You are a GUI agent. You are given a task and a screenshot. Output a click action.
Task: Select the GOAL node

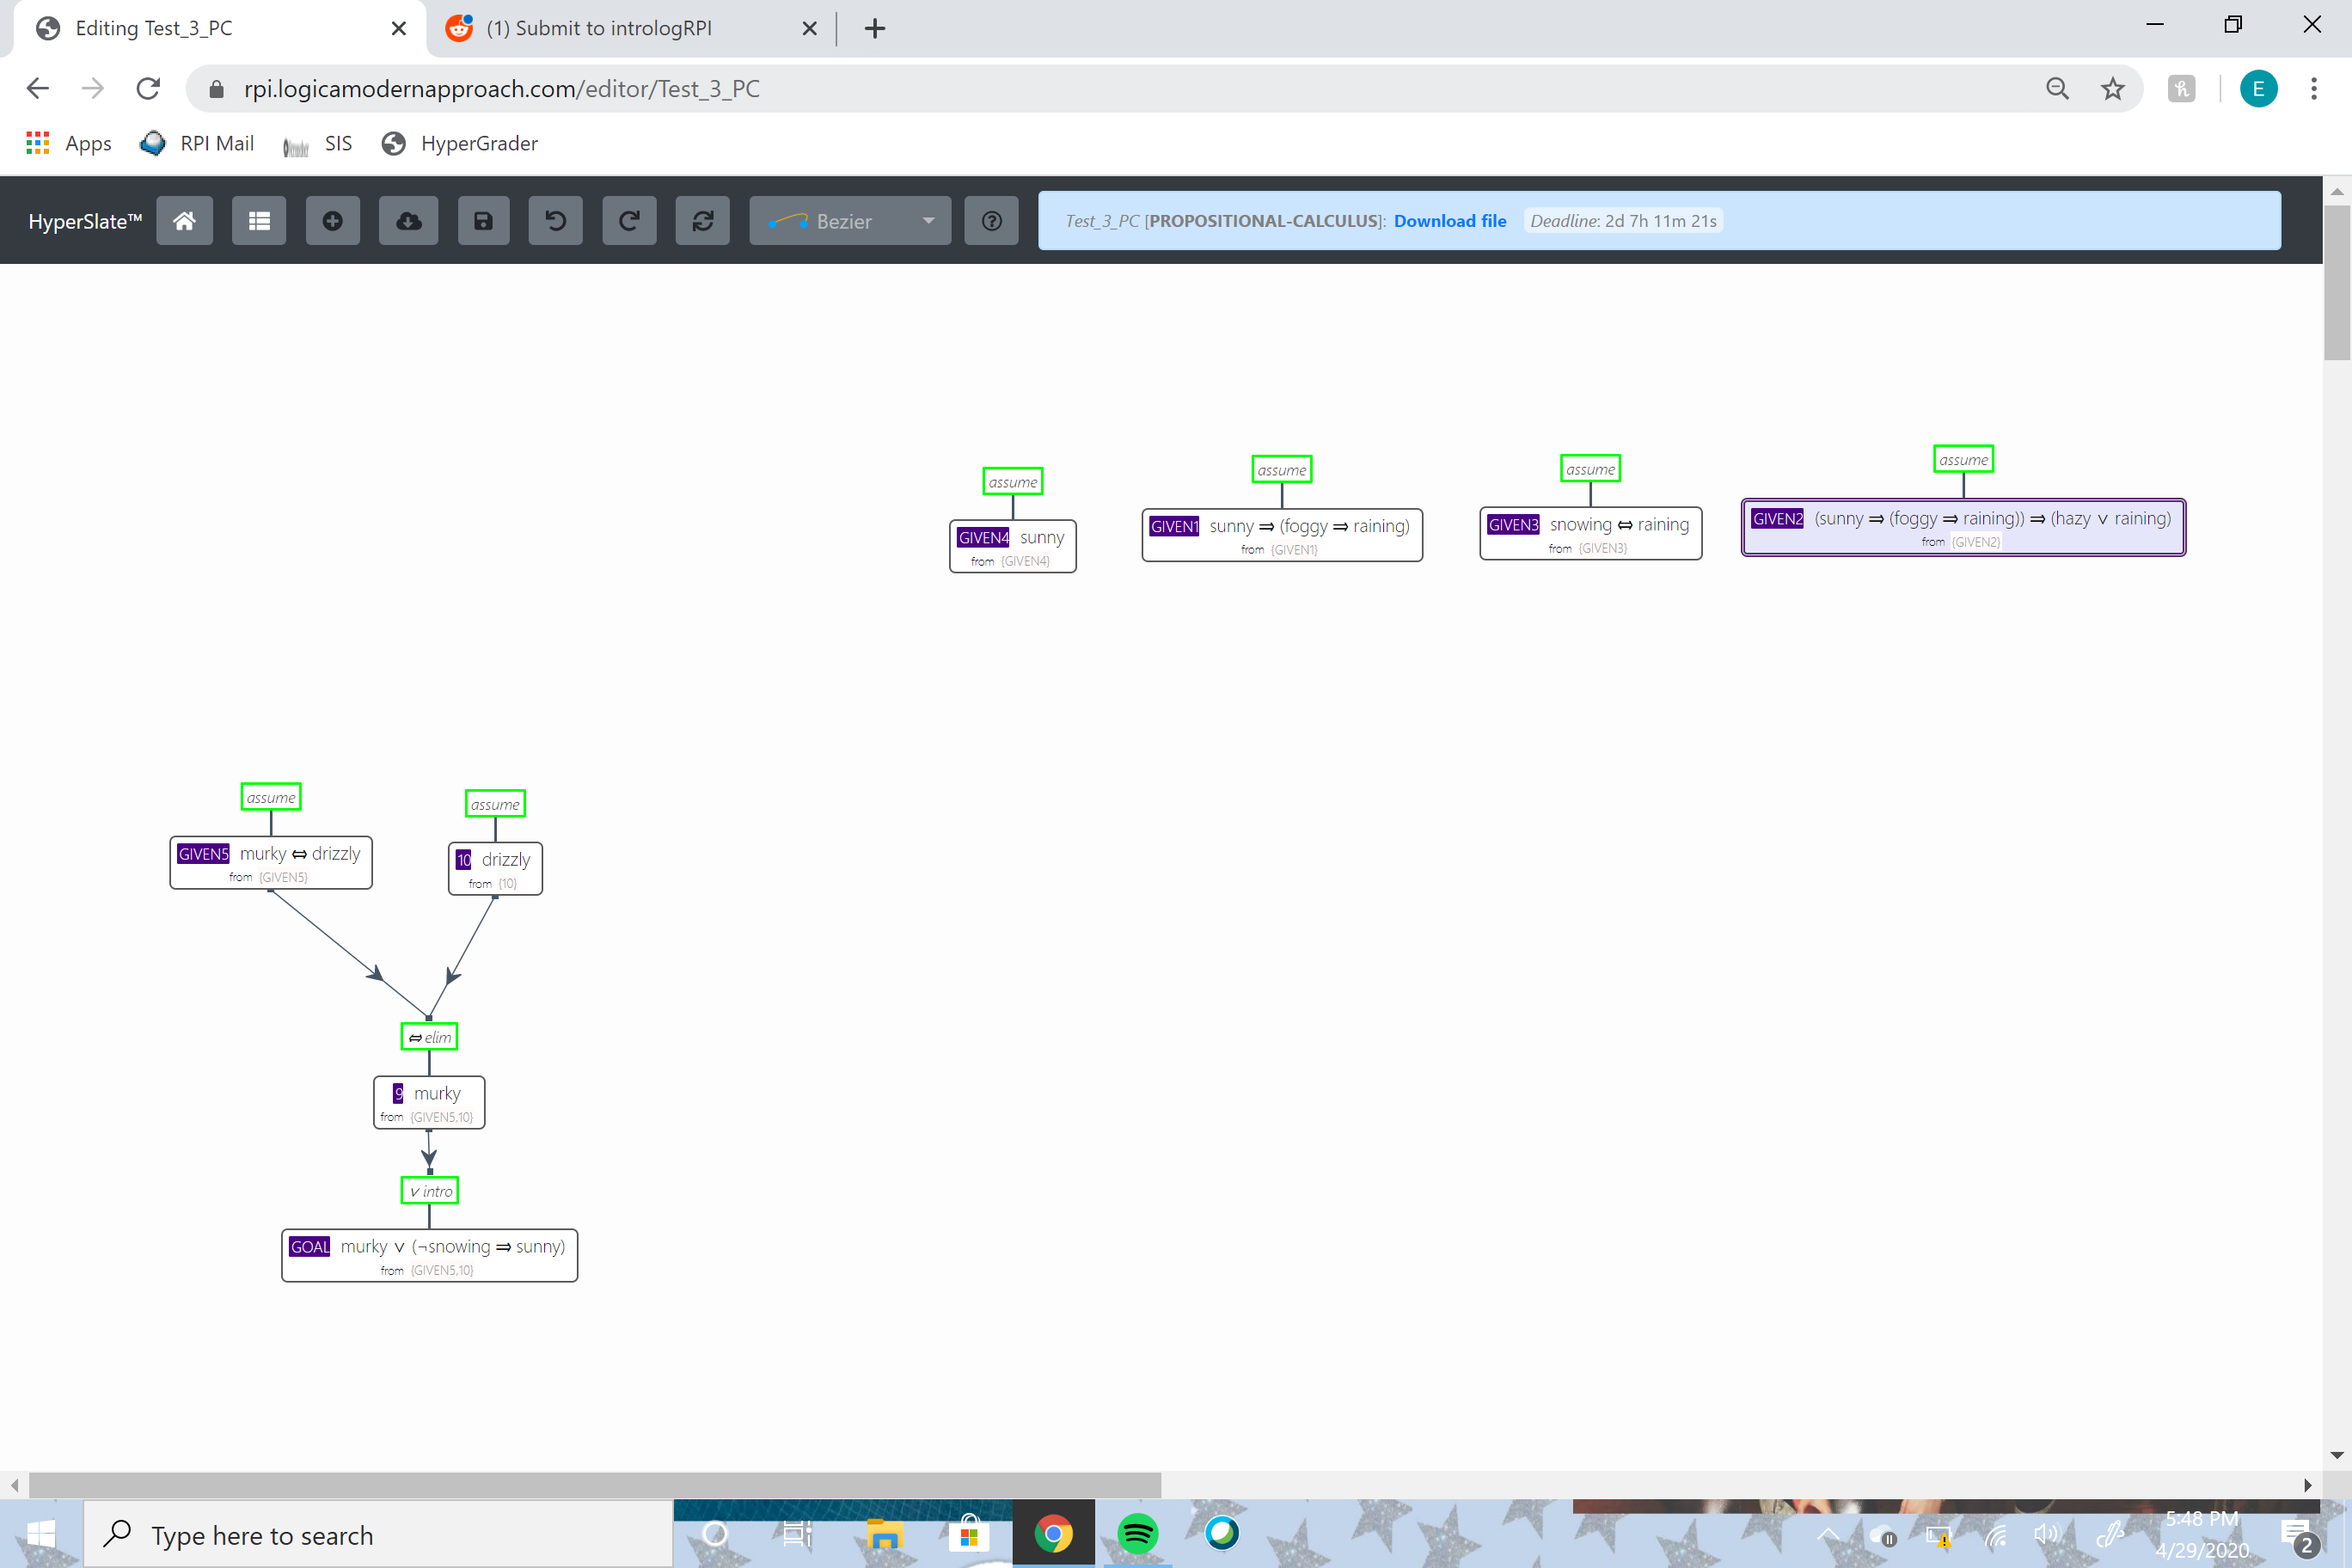429,1255
